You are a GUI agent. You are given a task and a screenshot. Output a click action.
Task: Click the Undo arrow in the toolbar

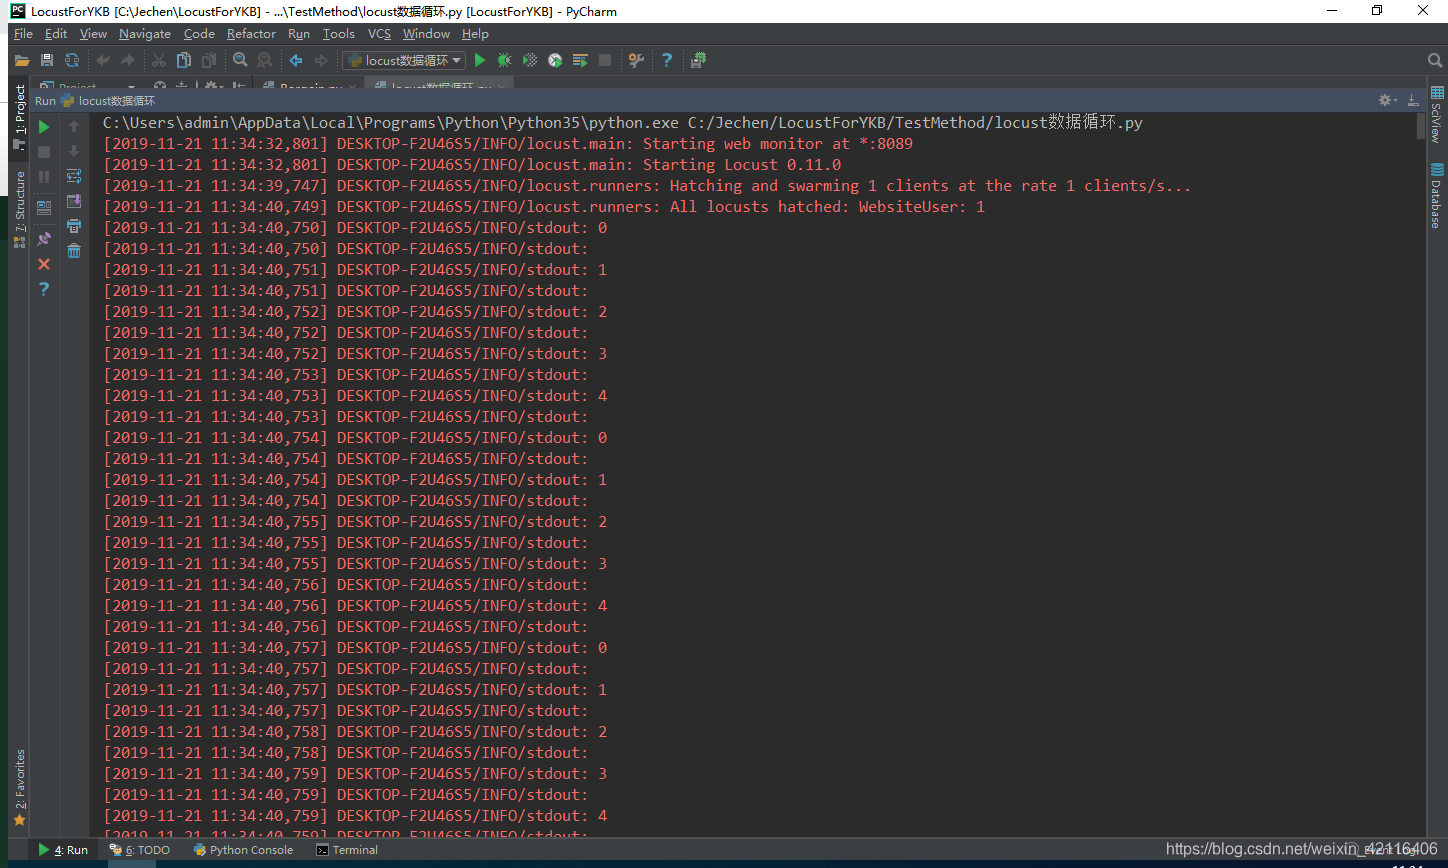tap(103, 60)
